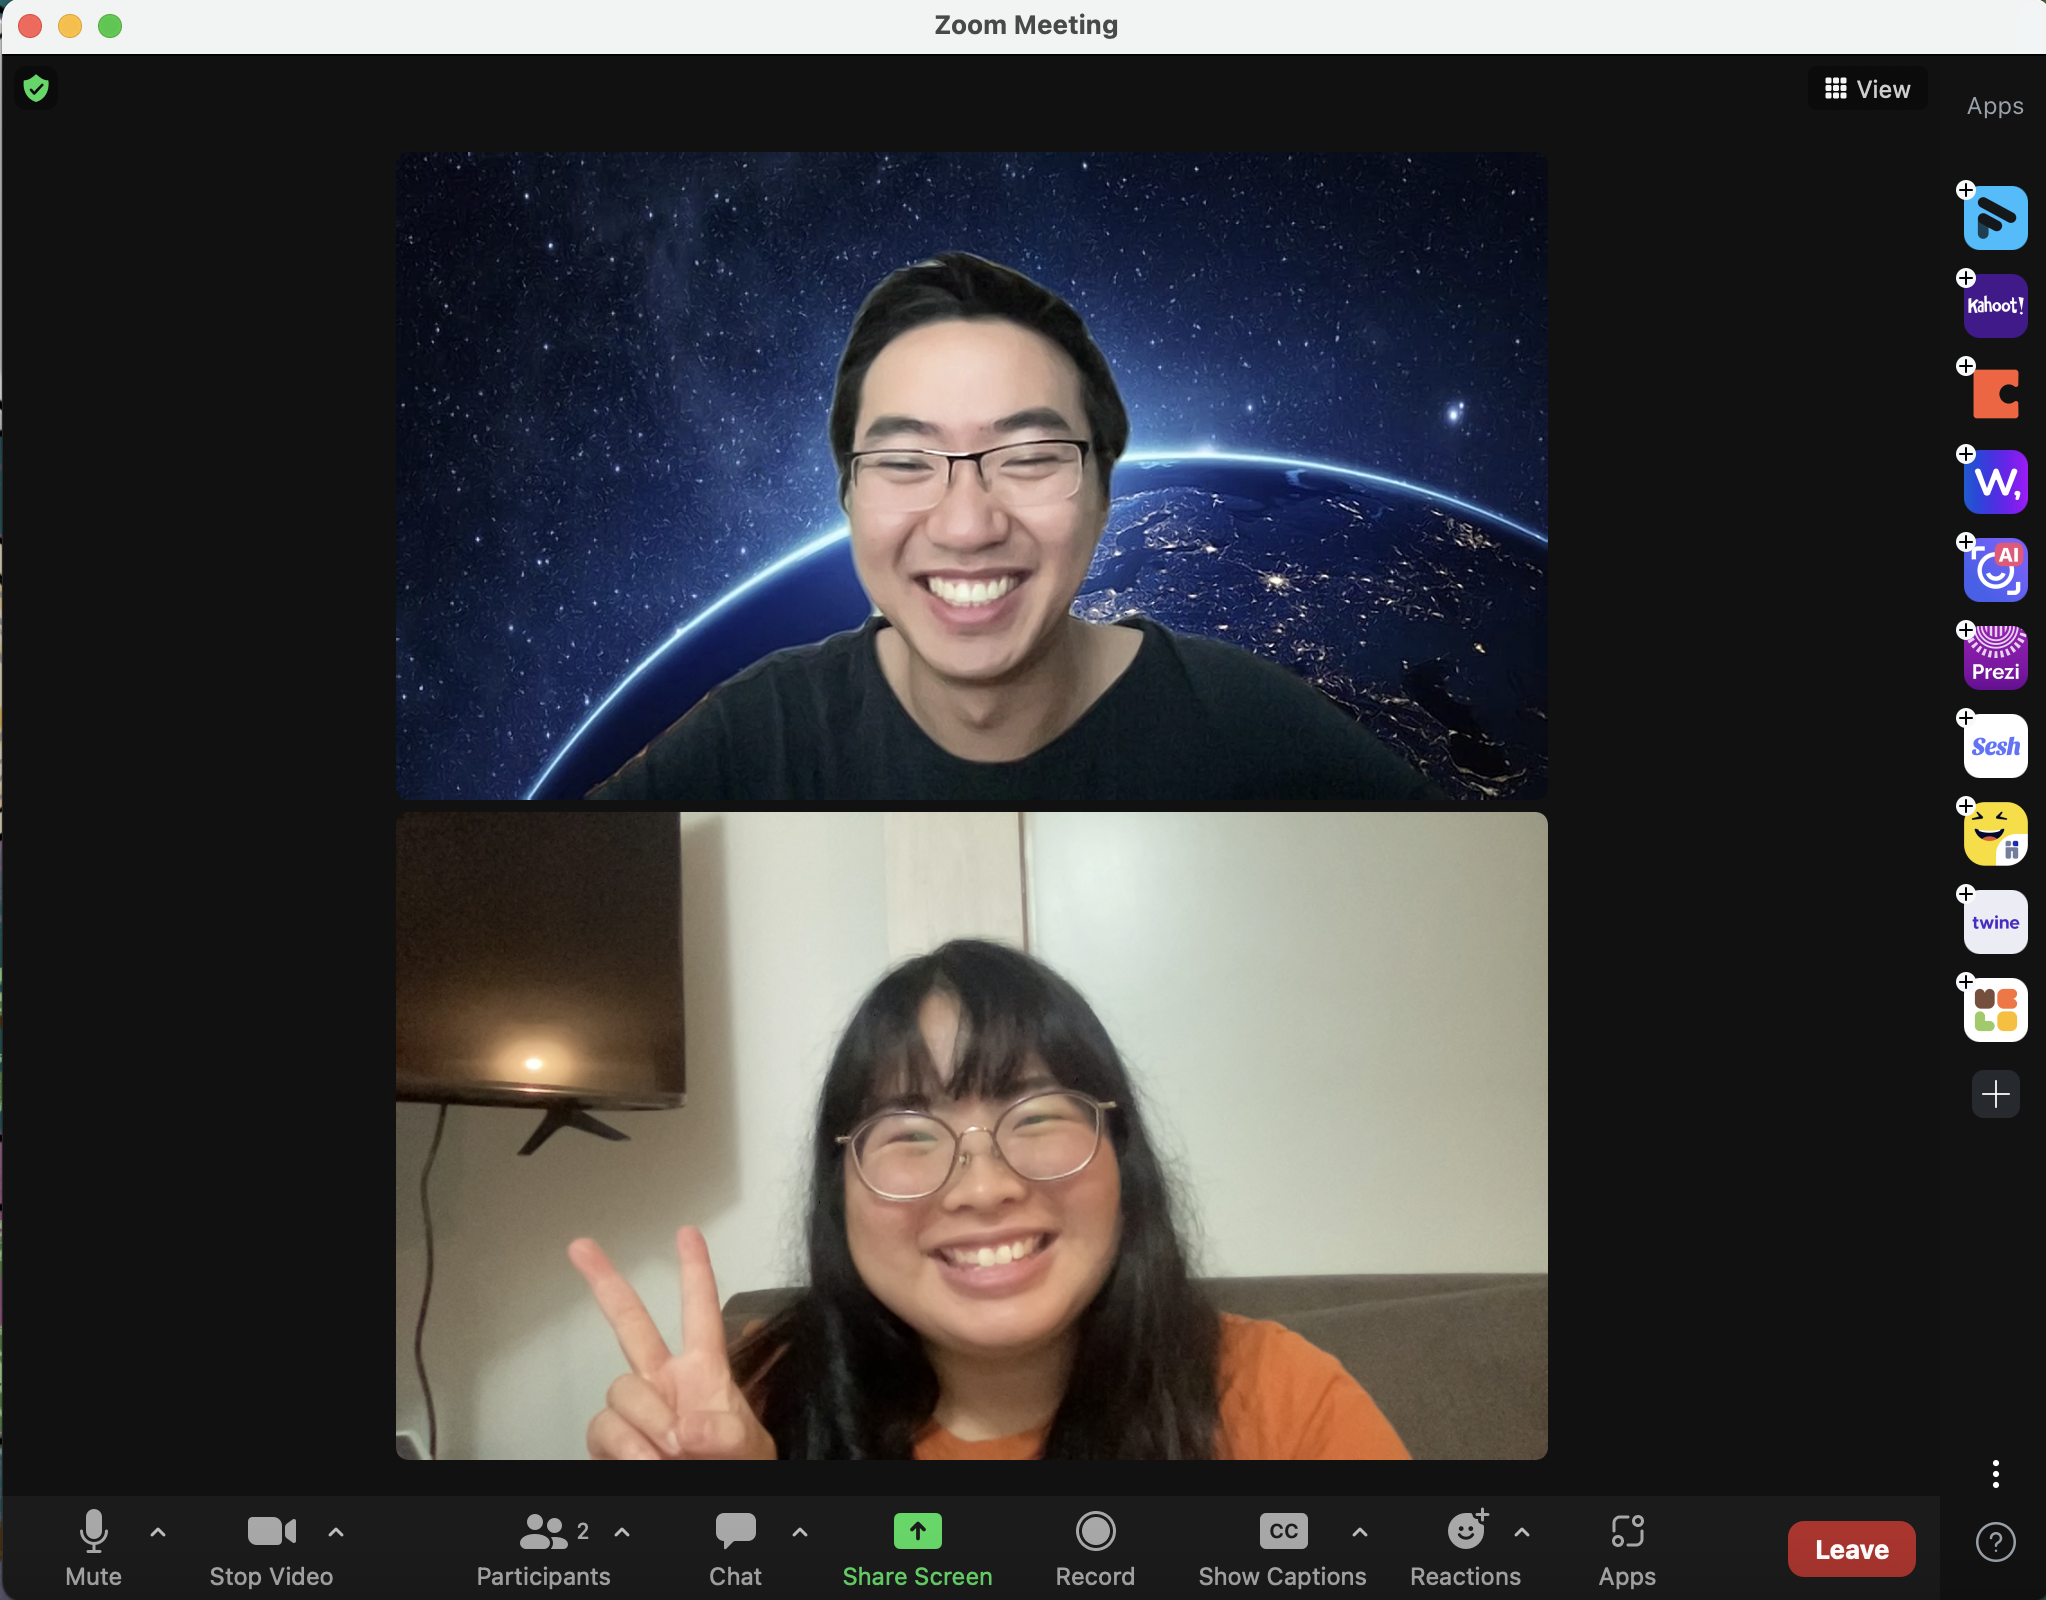Screen dimensions: 2046x1600
Task: Launch the Sesh app icon
Action: [1994, 746]
